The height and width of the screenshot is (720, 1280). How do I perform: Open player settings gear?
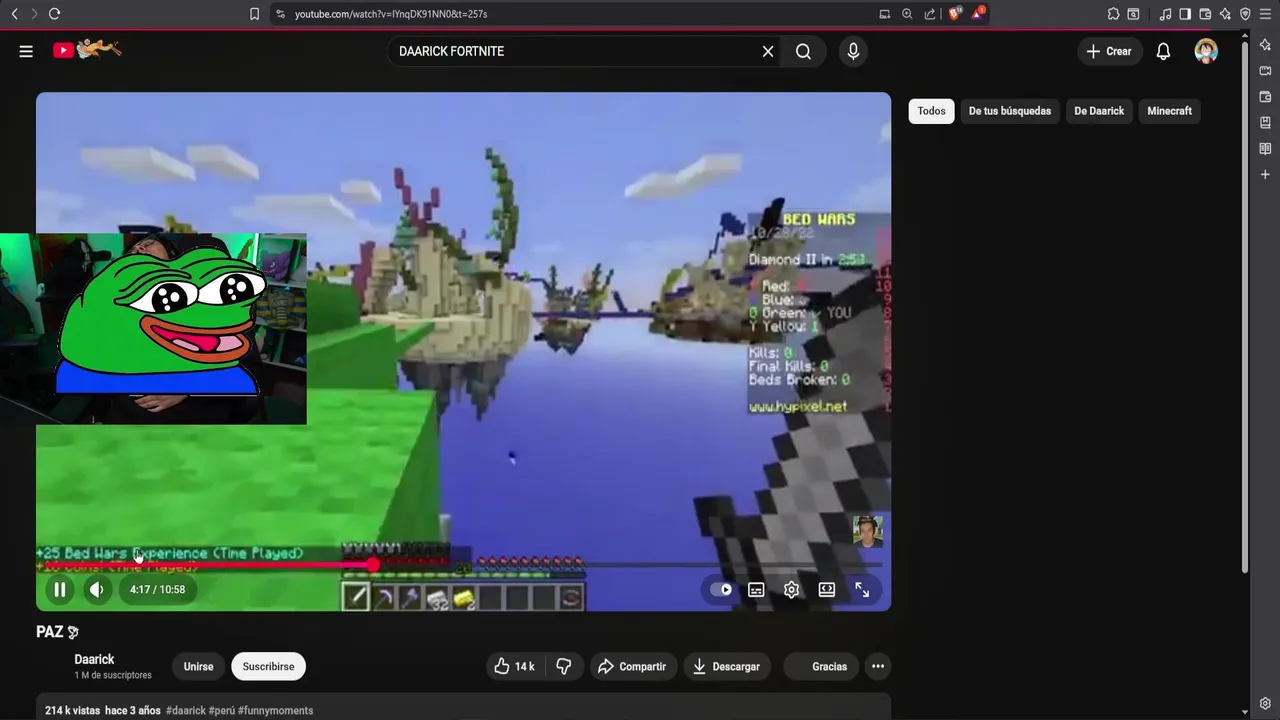coord(791,590)
